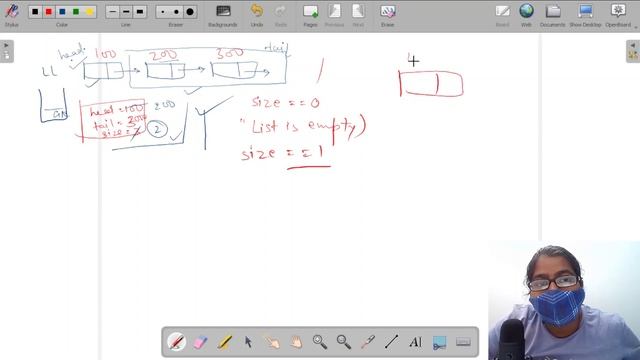Go to the Next page
Viewport: 640px width, 360px height.
(358, 16)
